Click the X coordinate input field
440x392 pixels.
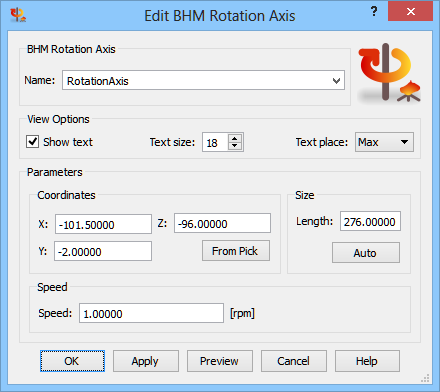103,224
